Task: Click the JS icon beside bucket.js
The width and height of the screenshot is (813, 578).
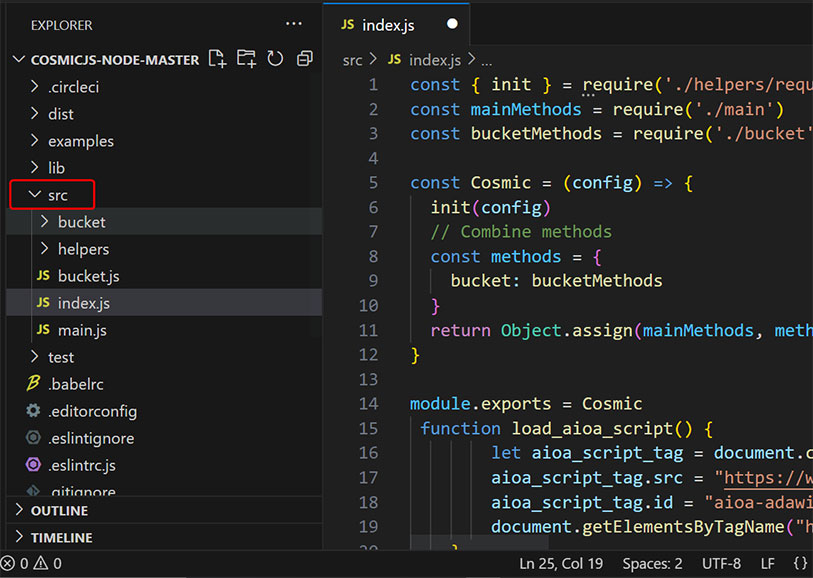Action: 44,276
